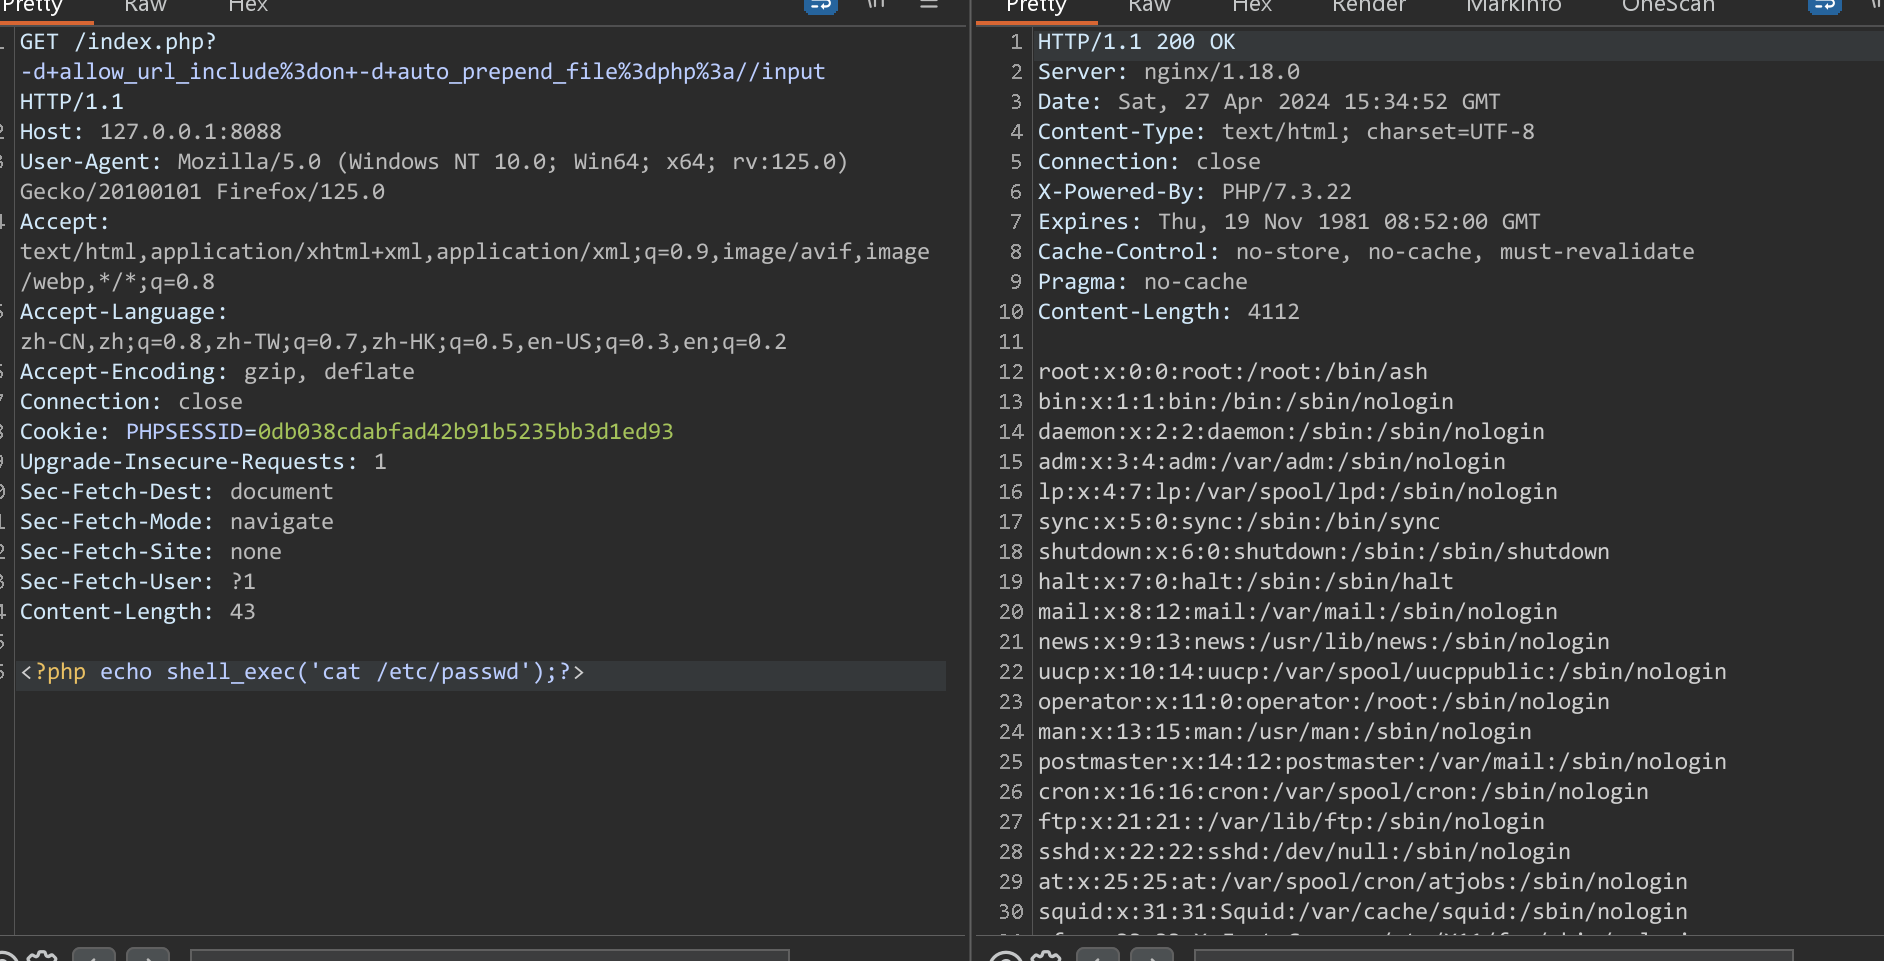This screenshot has width=1884, height=961.
Task: Click the Sec-Fetch-Dest: document header
Action: pyautogui.click(x=177, y=492)
